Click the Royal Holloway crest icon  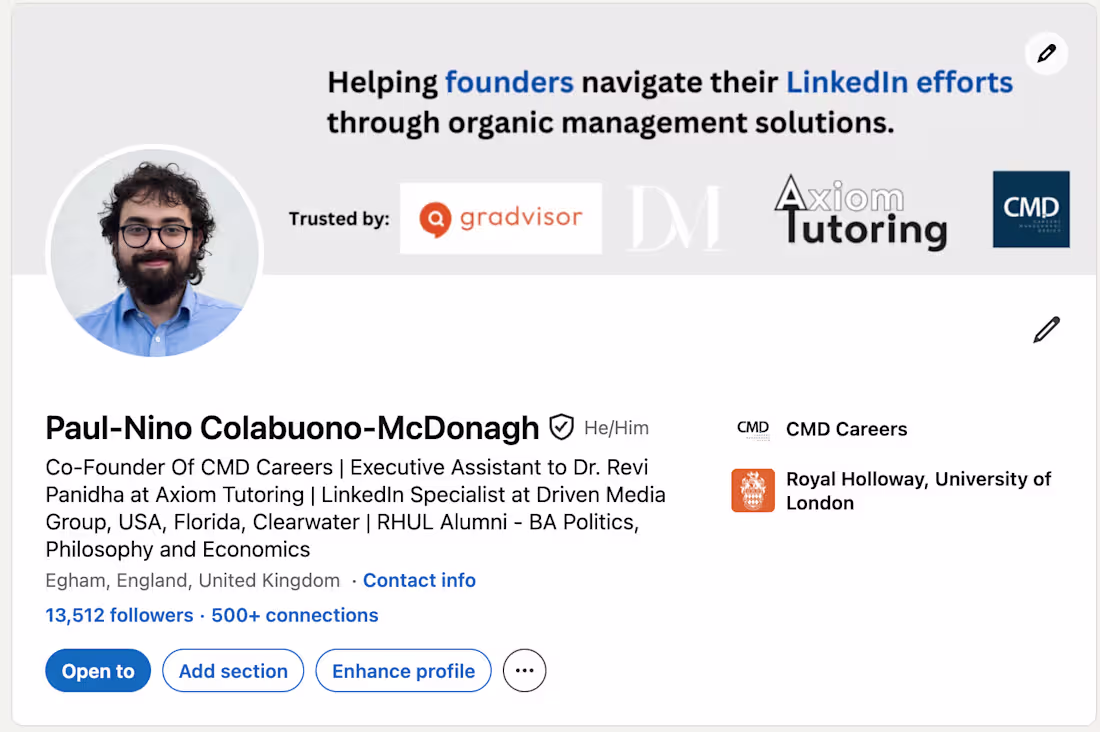(x=753, y=491)
